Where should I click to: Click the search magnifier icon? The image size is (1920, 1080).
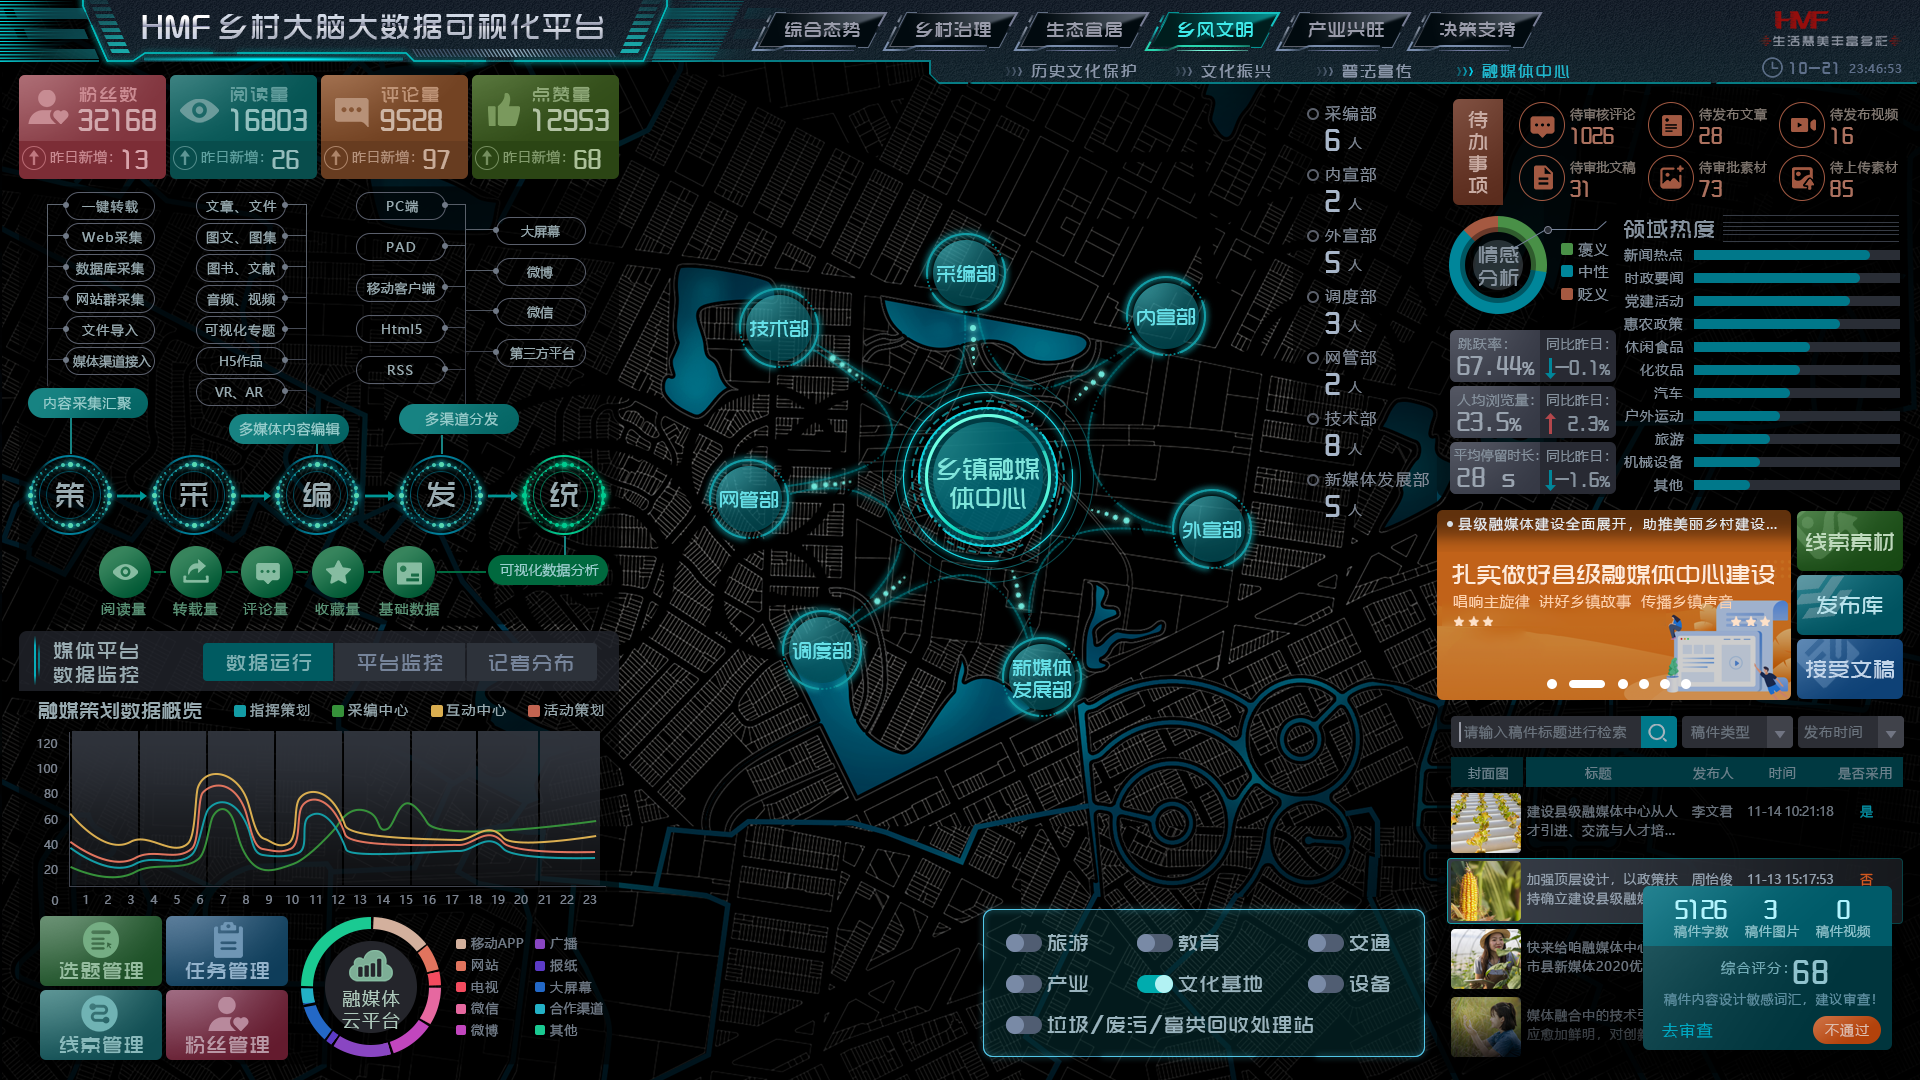tap(1657, 733)
